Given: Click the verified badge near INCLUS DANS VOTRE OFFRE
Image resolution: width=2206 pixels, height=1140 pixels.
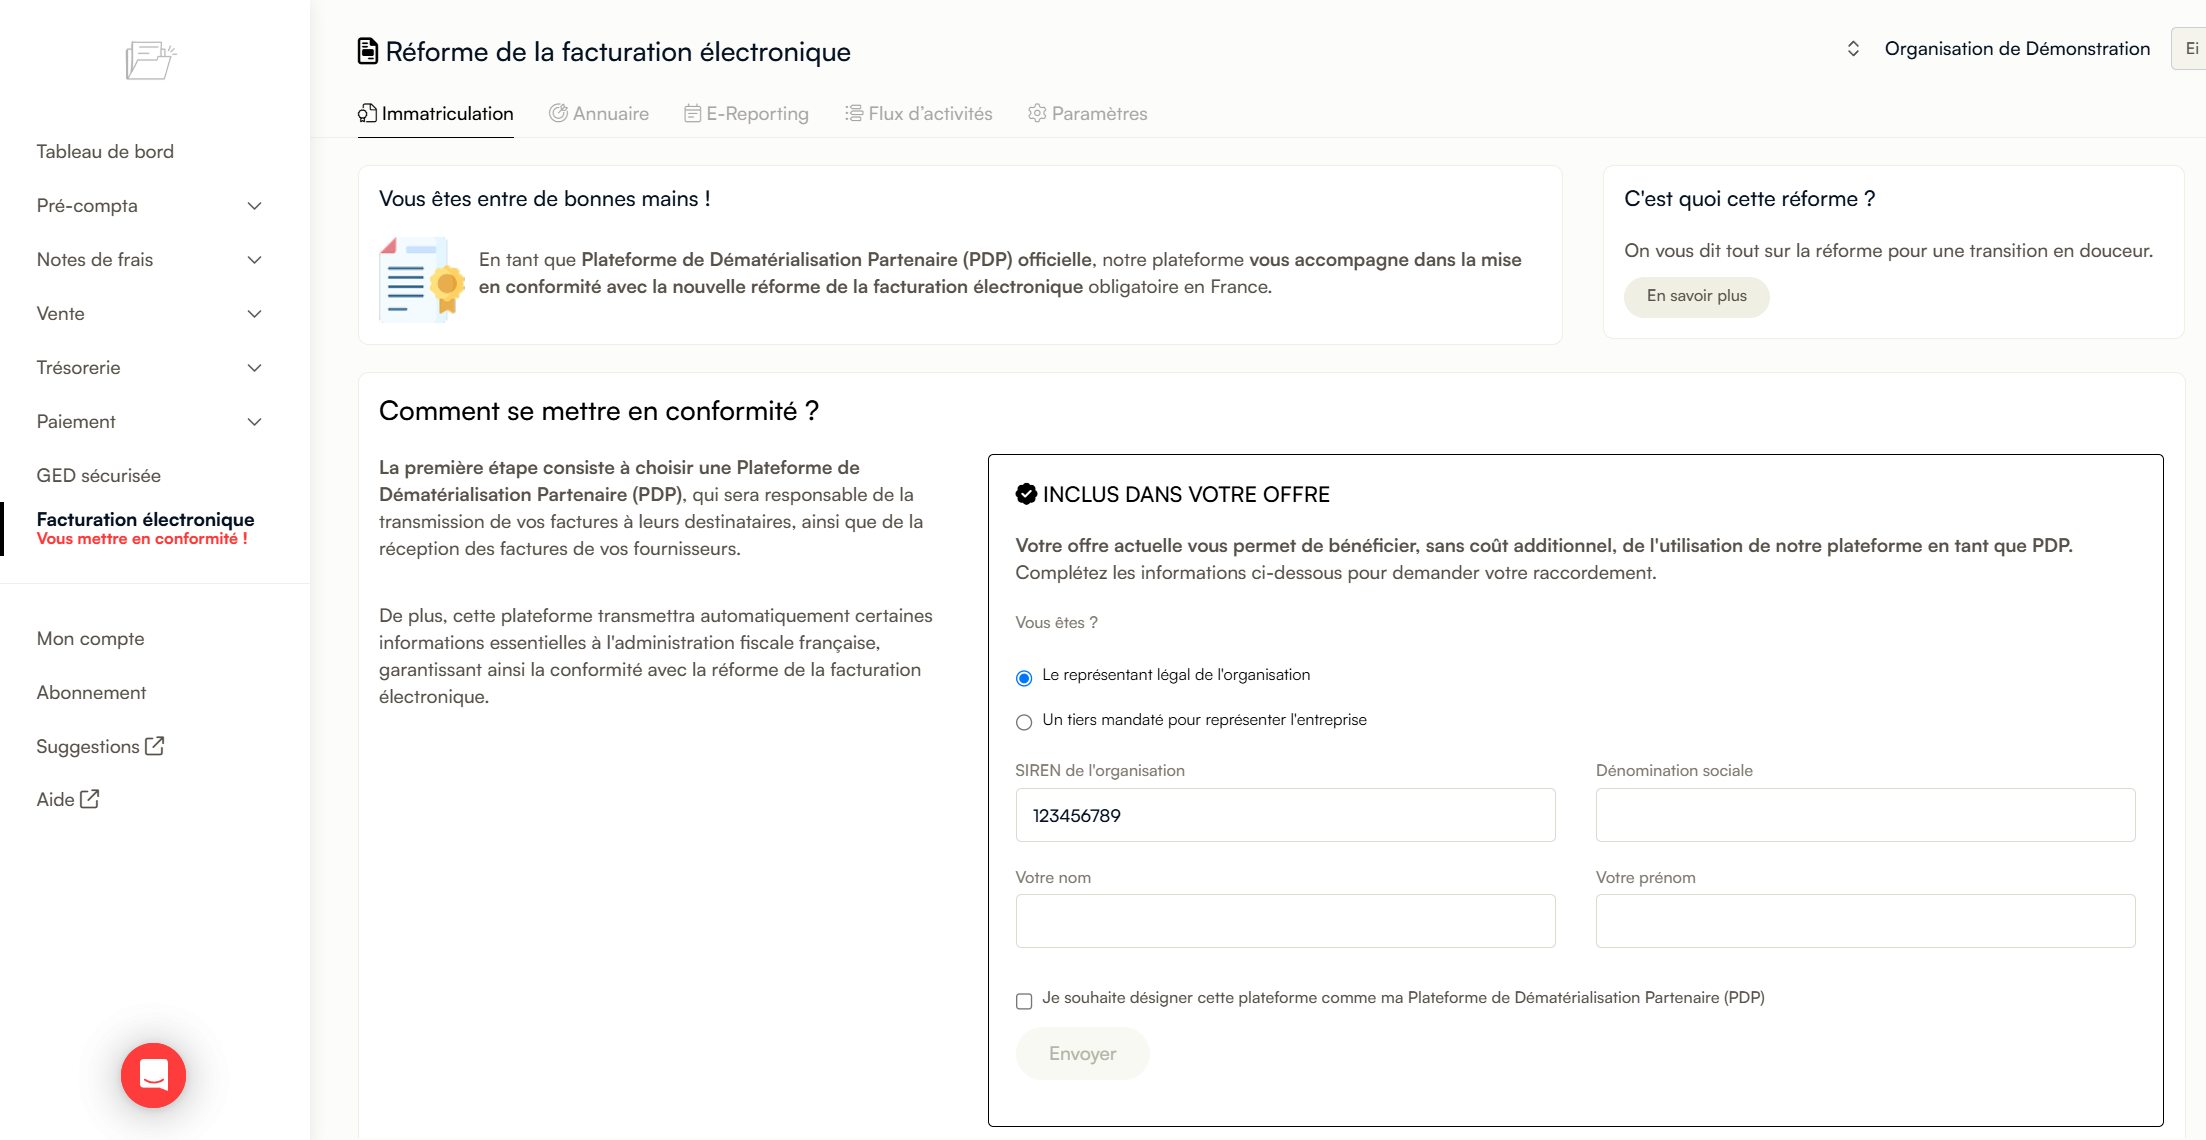Looking at the screenshot, I should [1026, 493].
